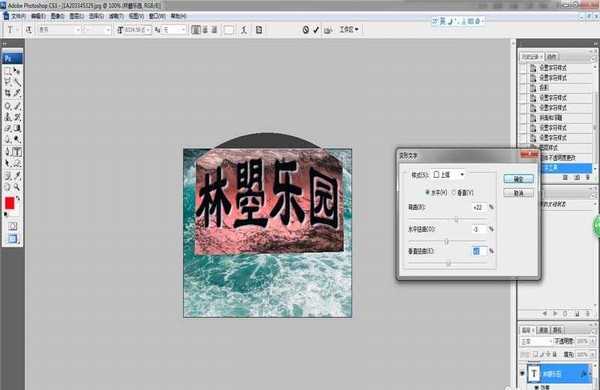Image resolution: width=600 pixels, height=390 pixels.
Task: Select the Move tool in toolbox
Action: [x=17, y=71]
